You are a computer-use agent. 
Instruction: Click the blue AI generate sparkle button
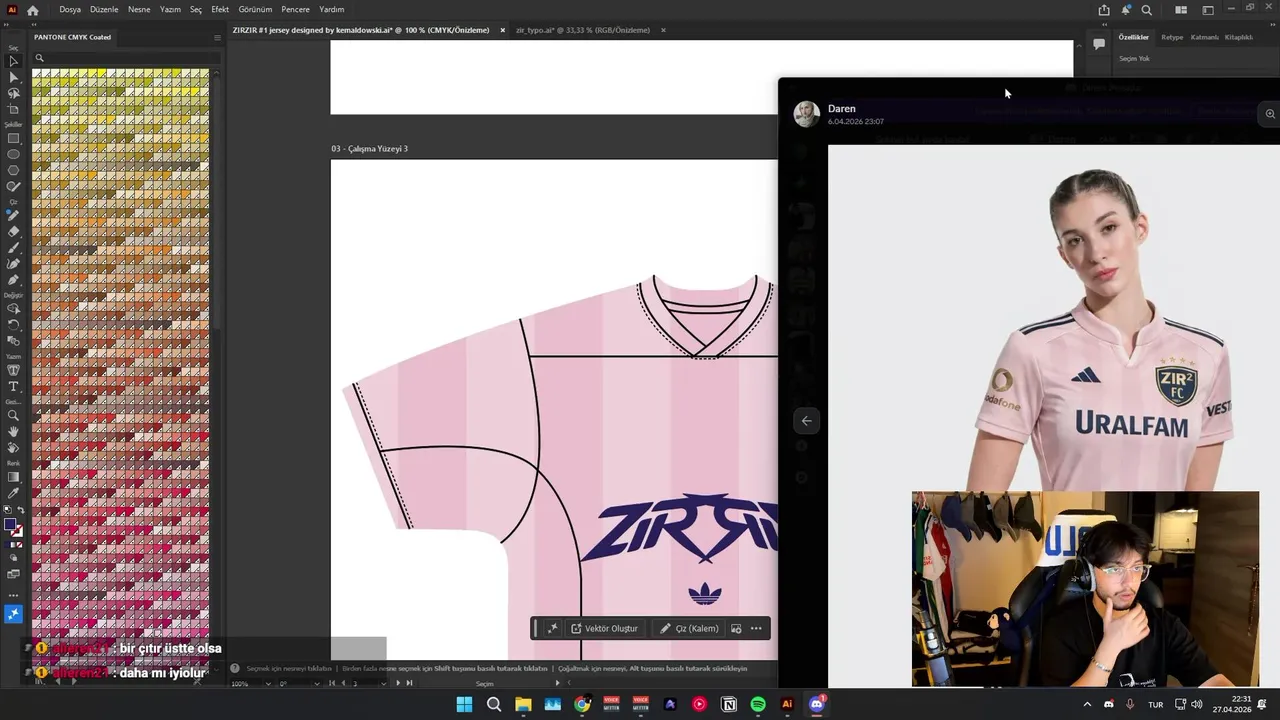pos(13,614)
